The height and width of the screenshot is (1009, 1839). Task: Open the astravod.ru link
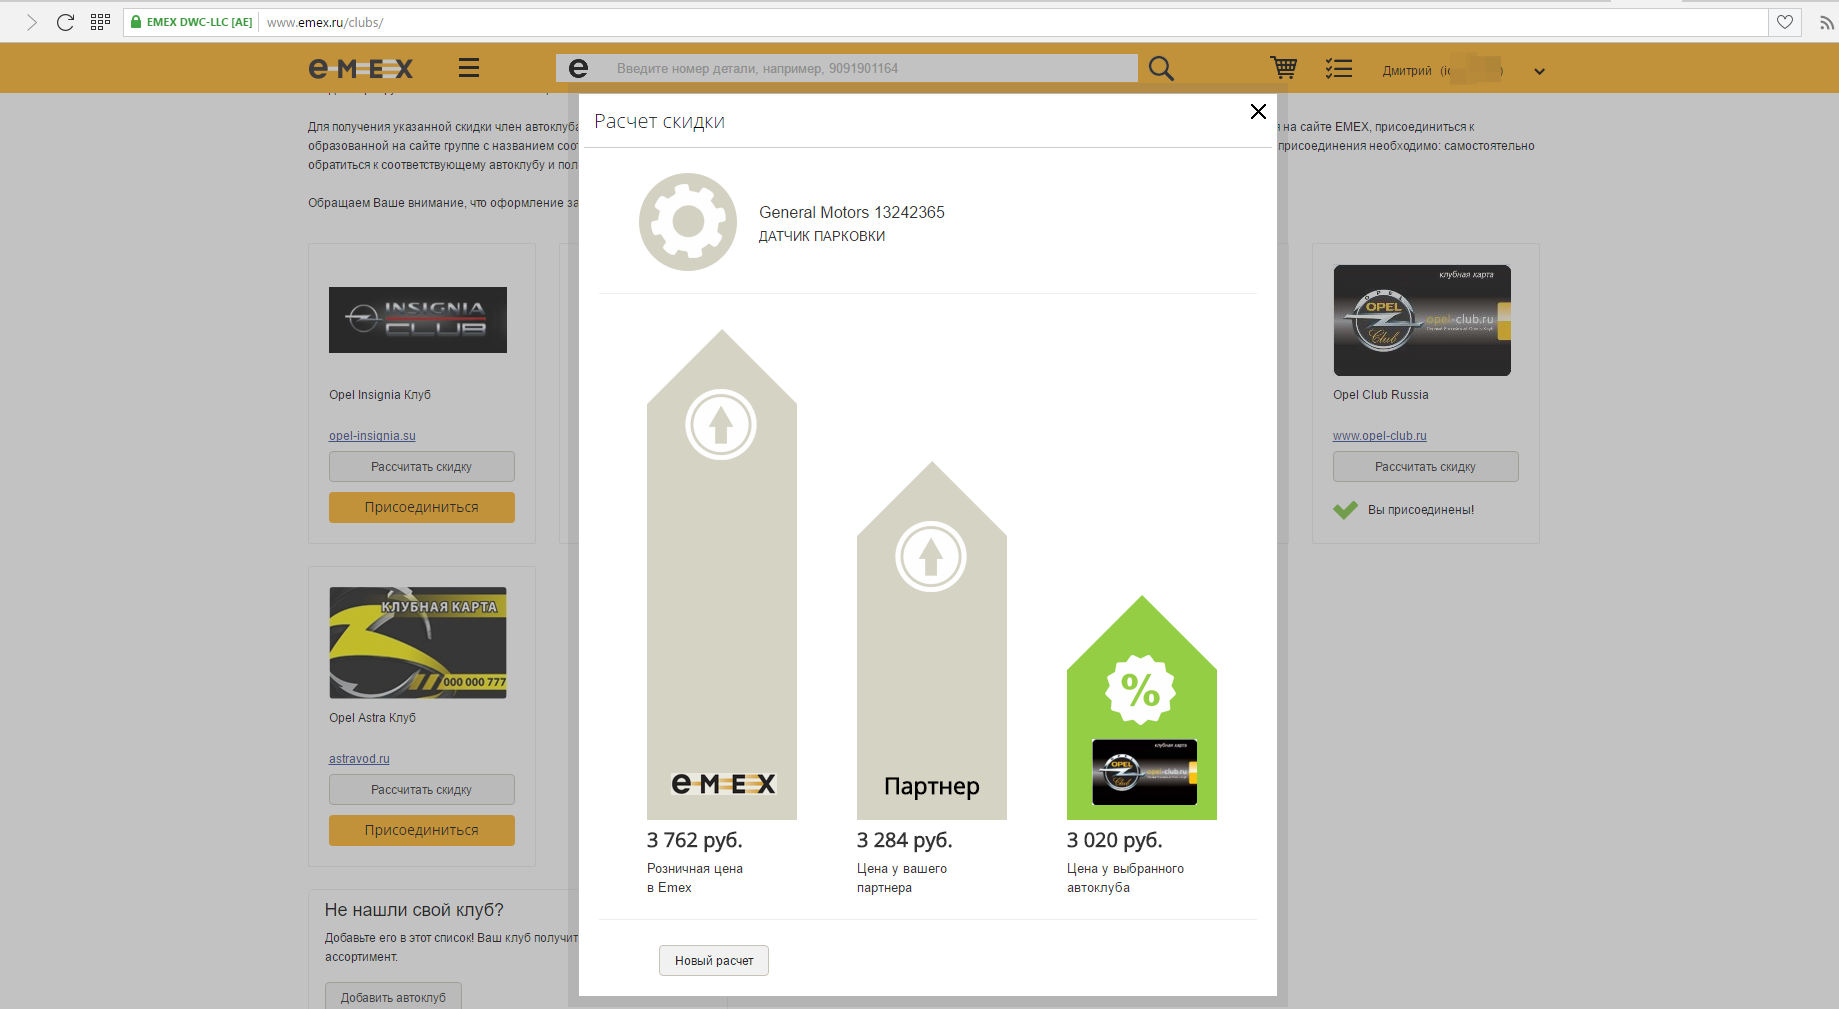(359, 759)
